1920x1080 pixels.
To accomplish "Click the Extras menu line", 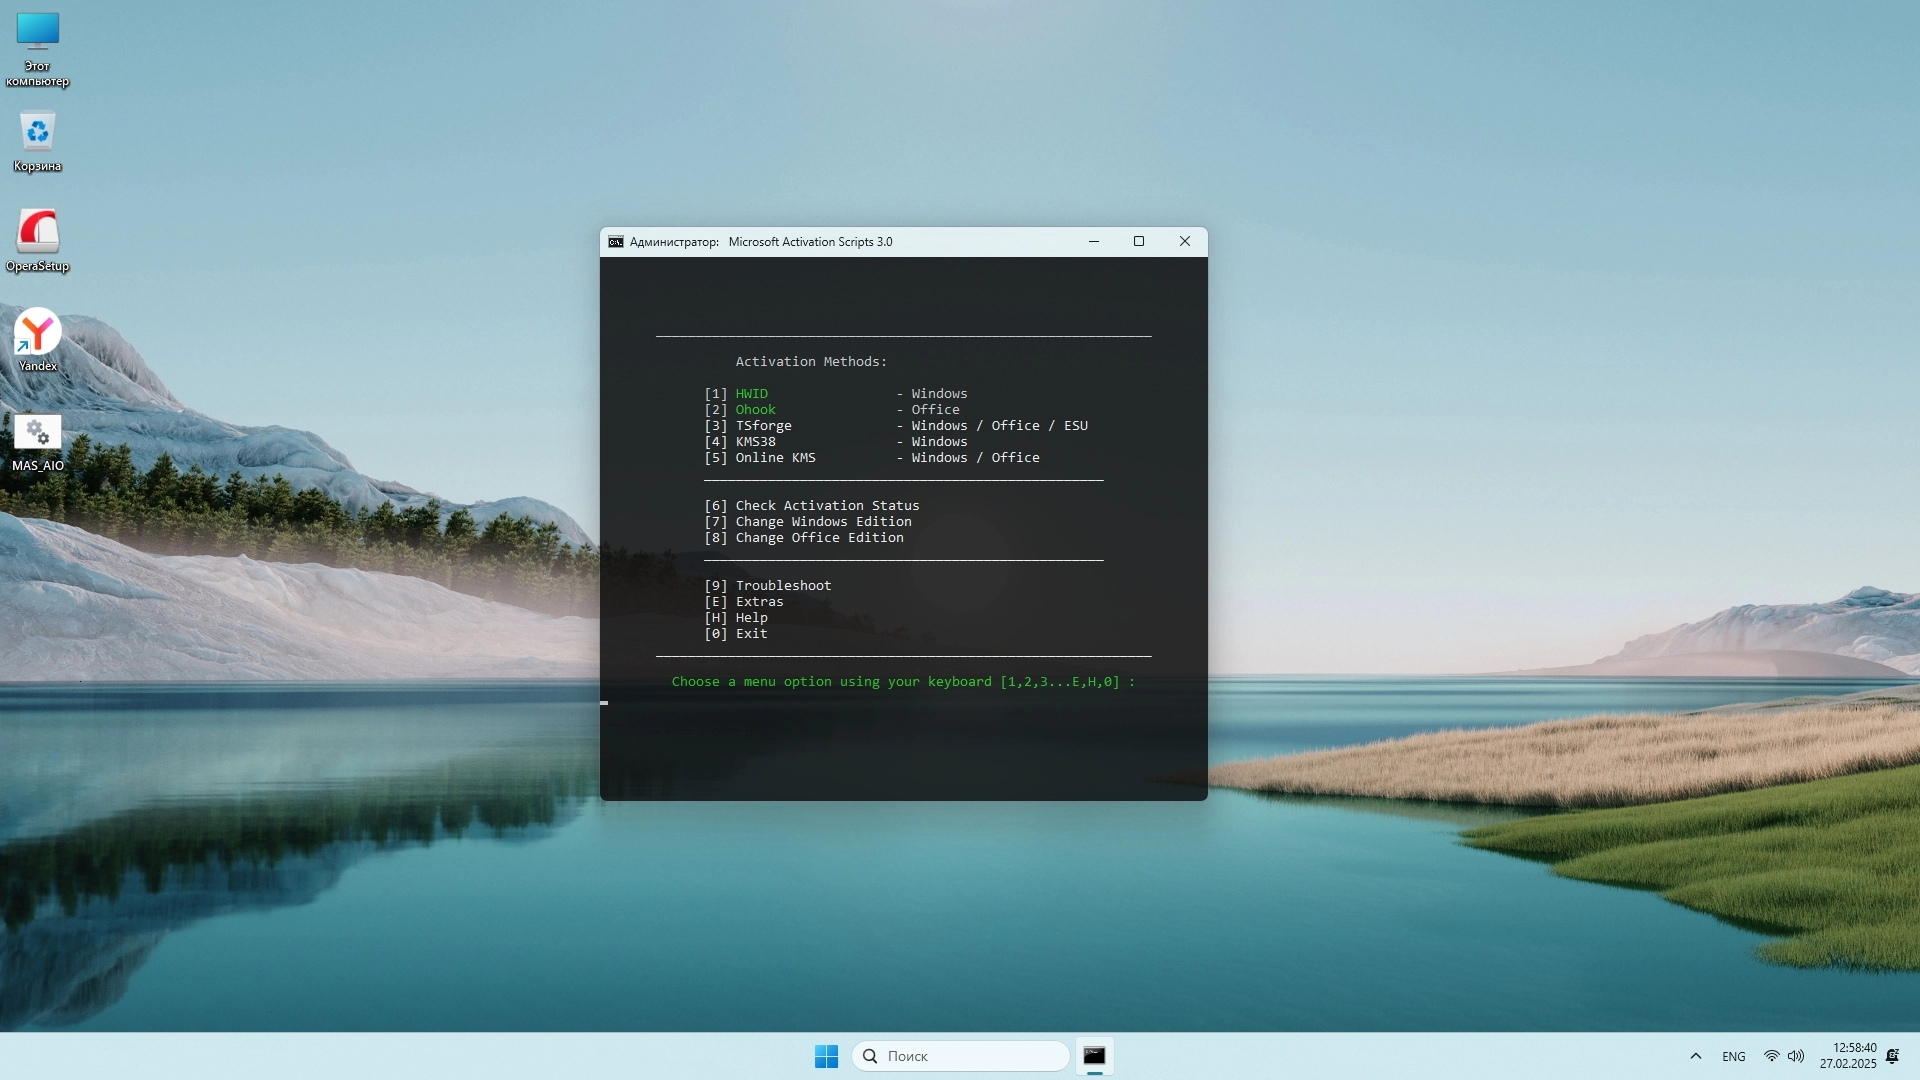I will pyautogui.click(x=744, y=602).
